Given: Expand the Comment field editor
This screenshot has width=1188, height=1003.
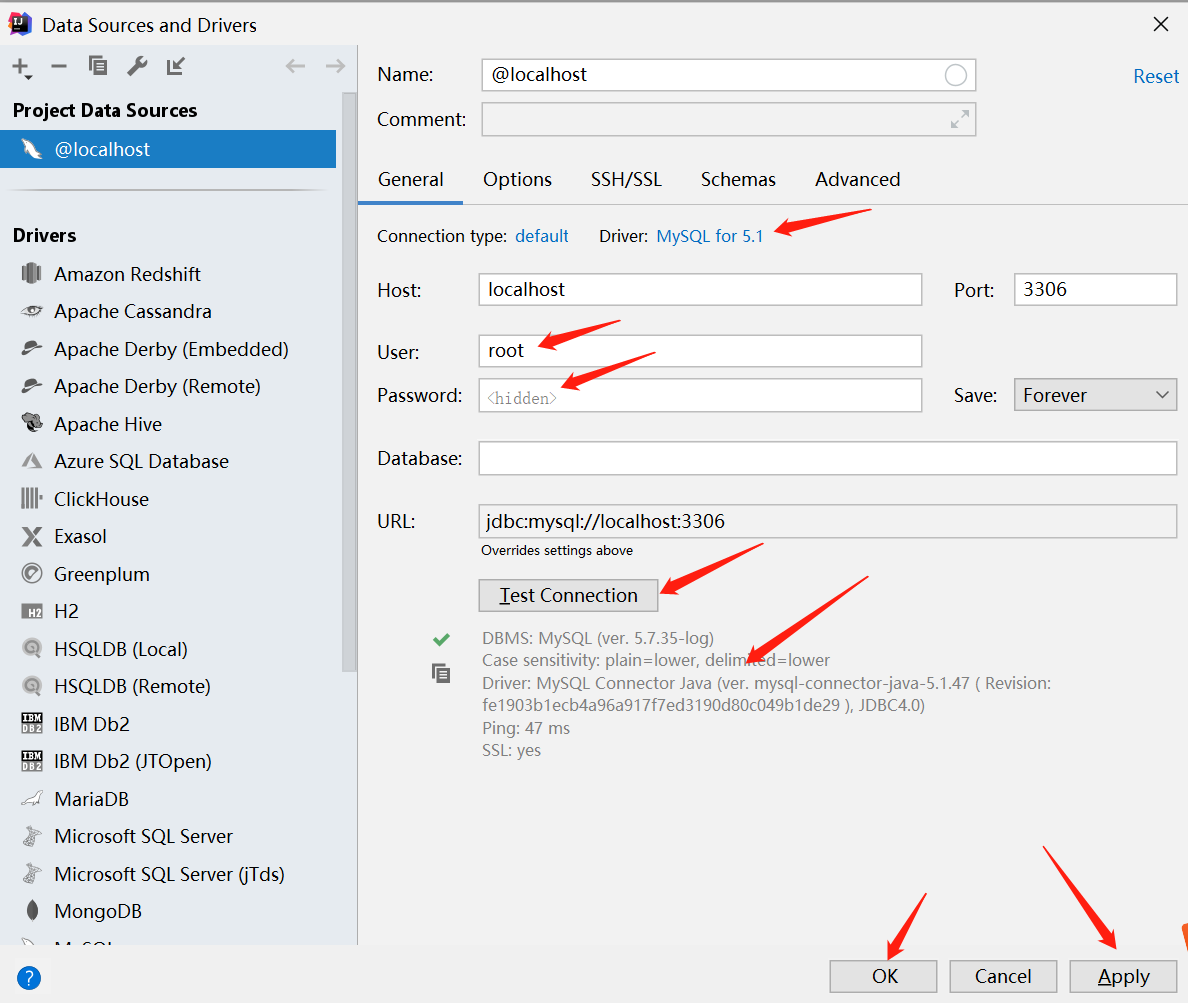Looking at the screenshot, I should [960, 120].
